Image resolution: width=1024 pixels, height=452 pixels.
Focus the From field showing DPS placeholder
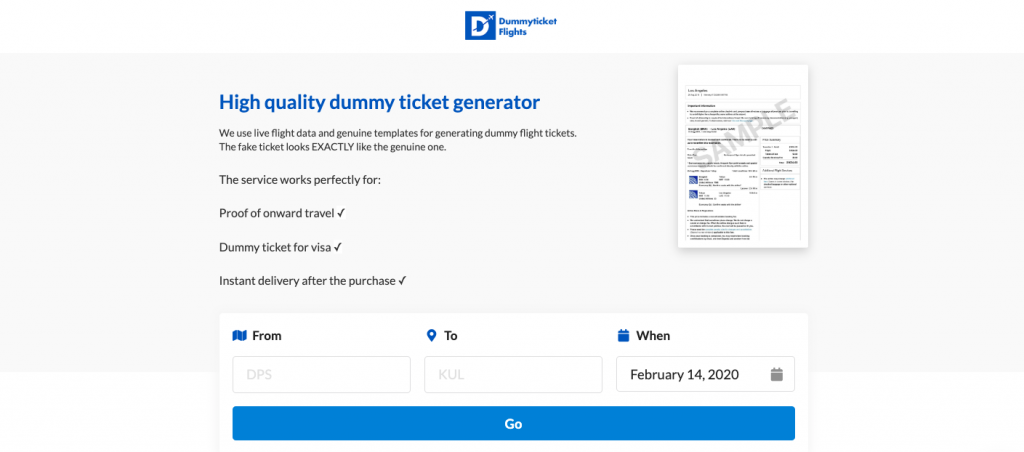[321, 374]
